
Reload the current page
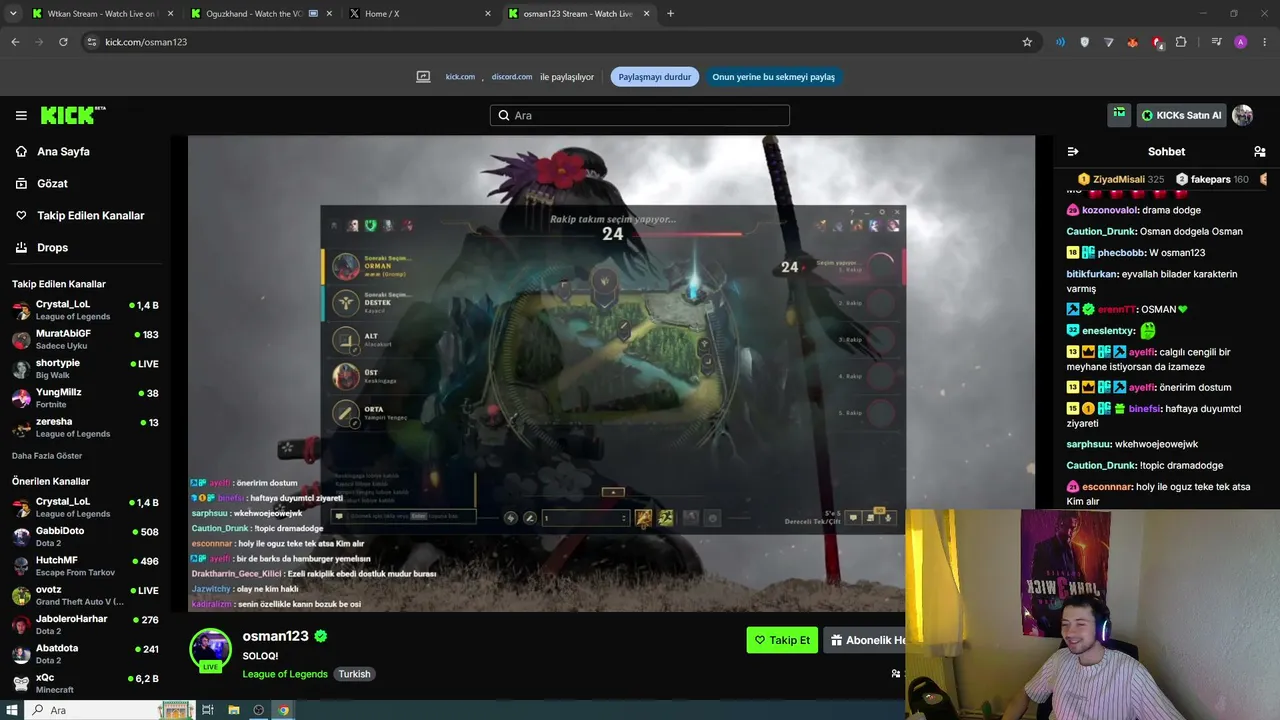click(x=63, y=42)
